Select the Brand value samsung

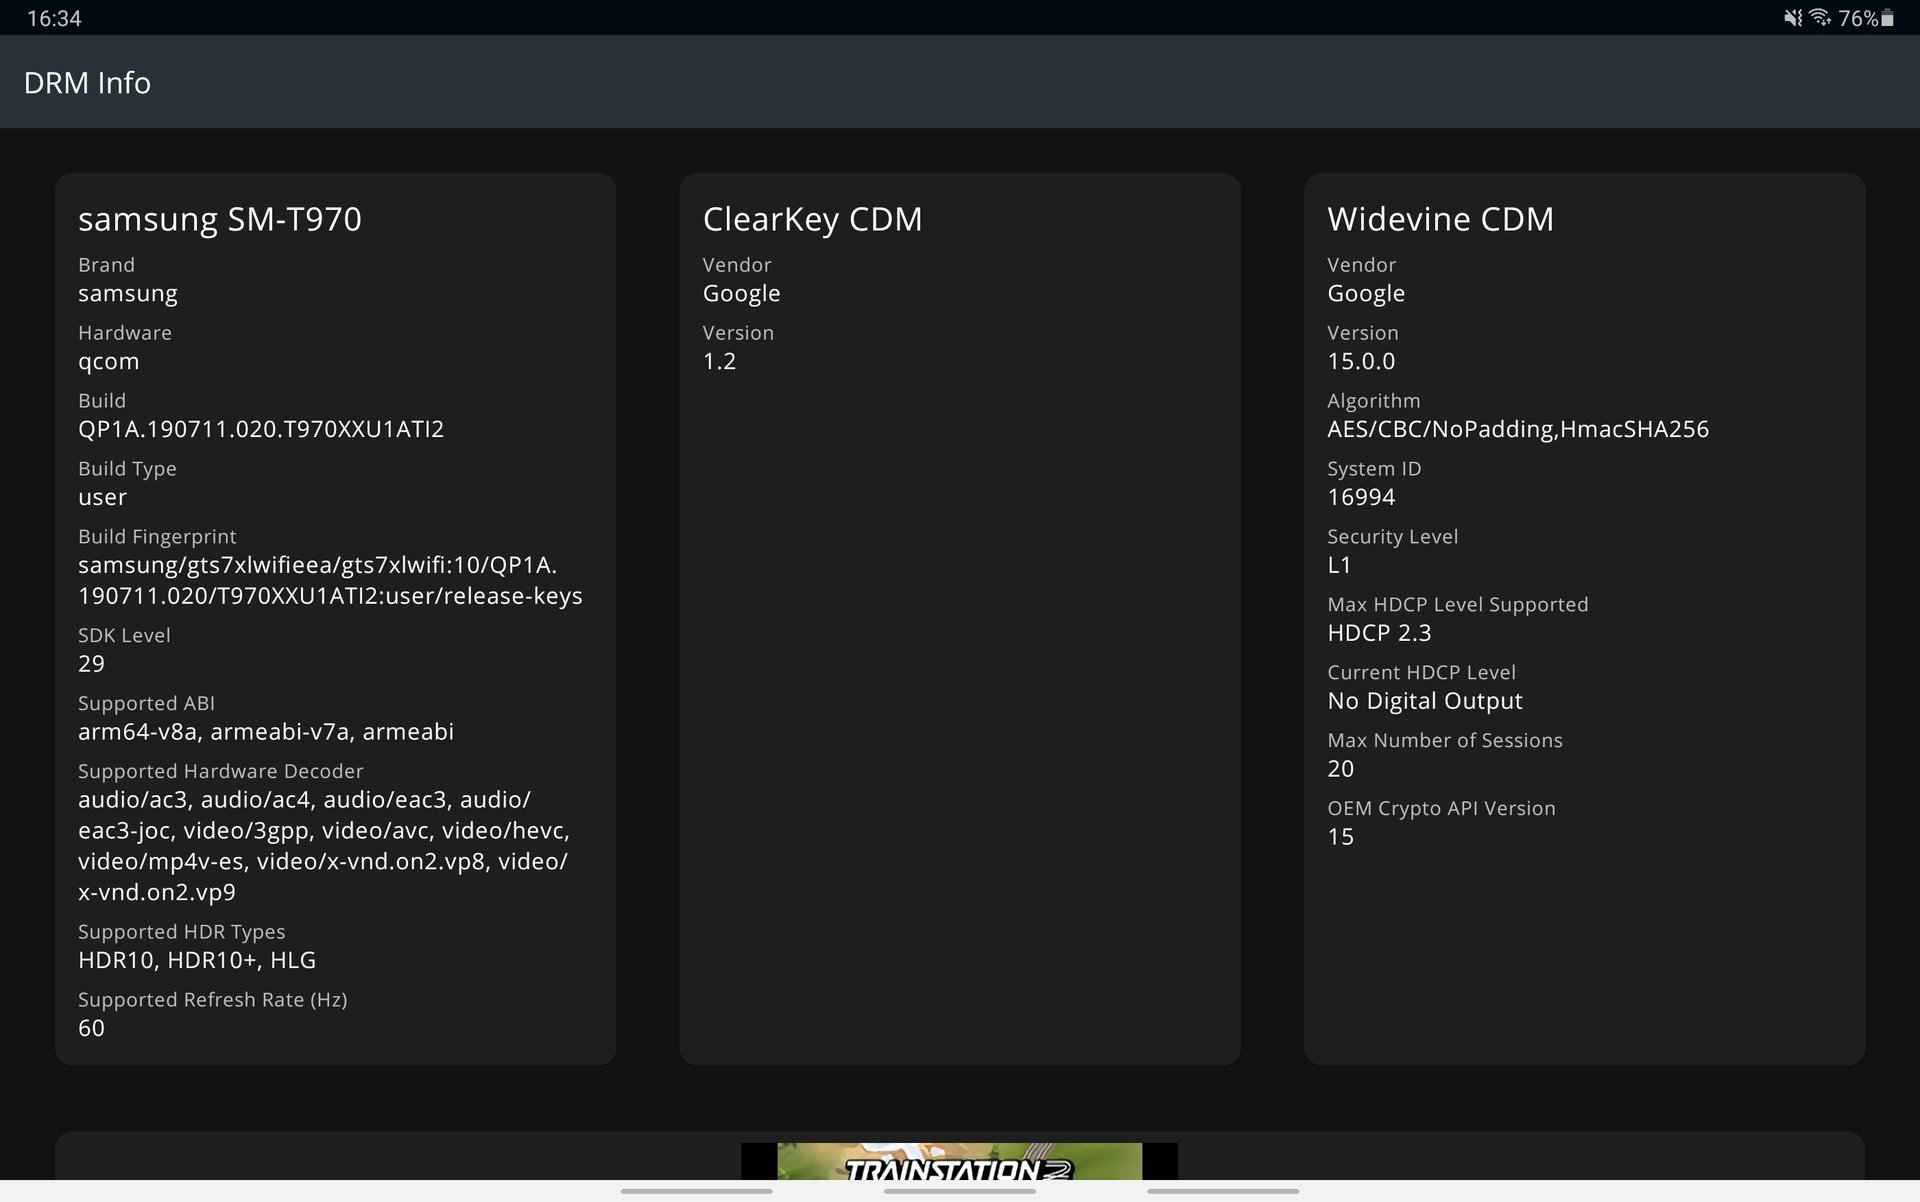click(x=128, y=294)
